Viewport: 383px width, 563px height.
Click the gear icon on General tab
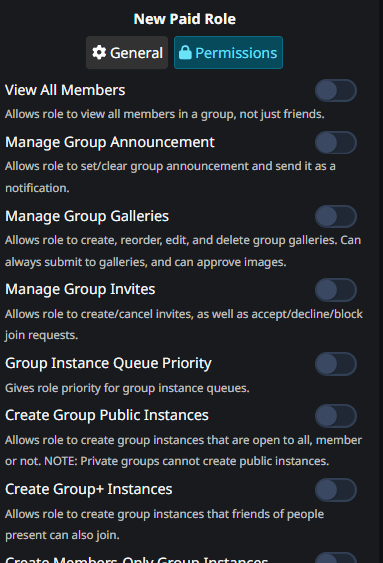(99, 52)
